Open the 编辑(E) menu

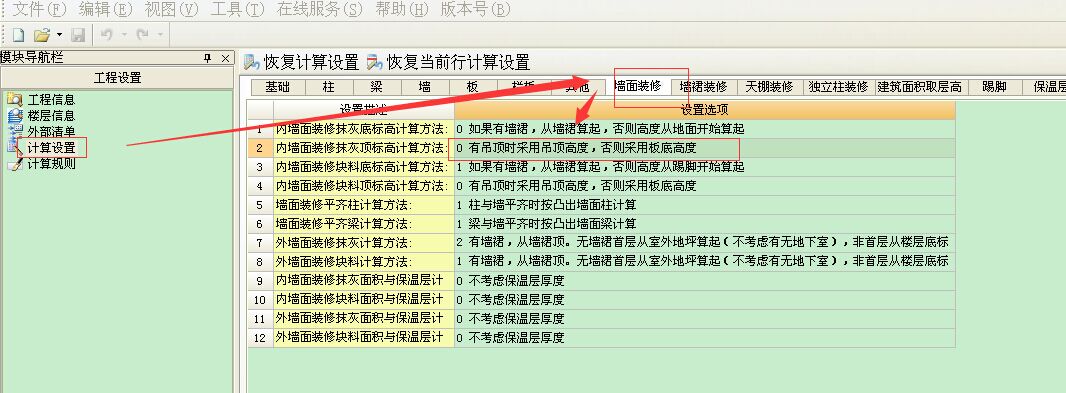pyautogui.click(x=106, y=10)
